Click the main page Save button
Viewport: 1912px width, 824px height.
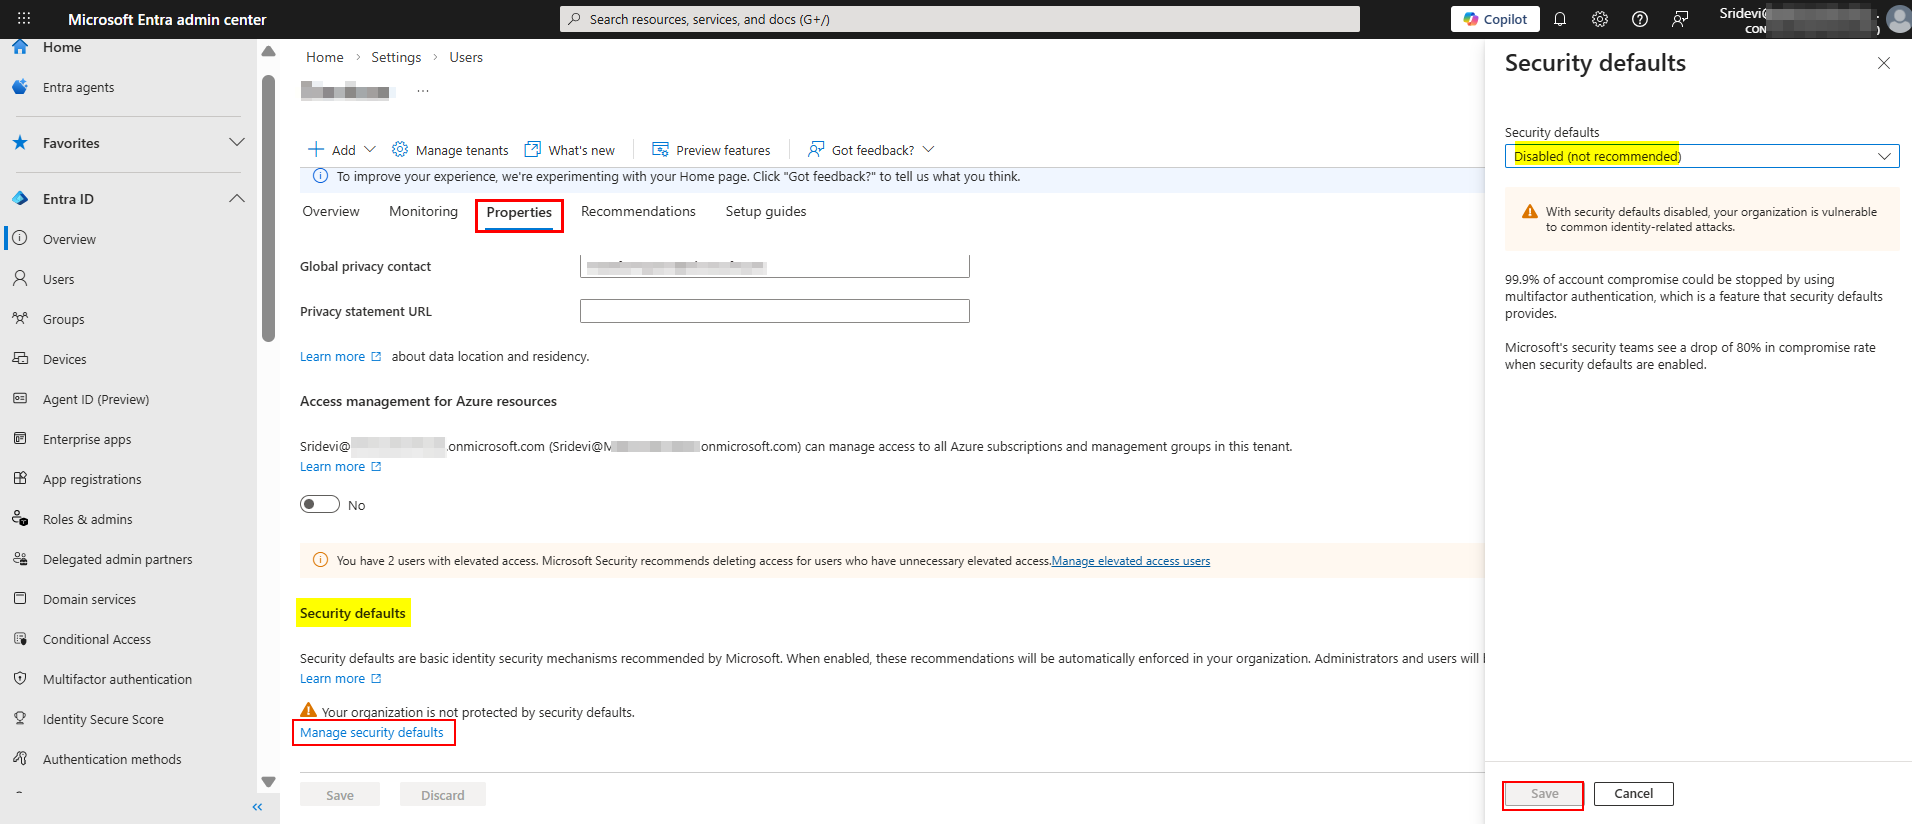pos(340,795)
